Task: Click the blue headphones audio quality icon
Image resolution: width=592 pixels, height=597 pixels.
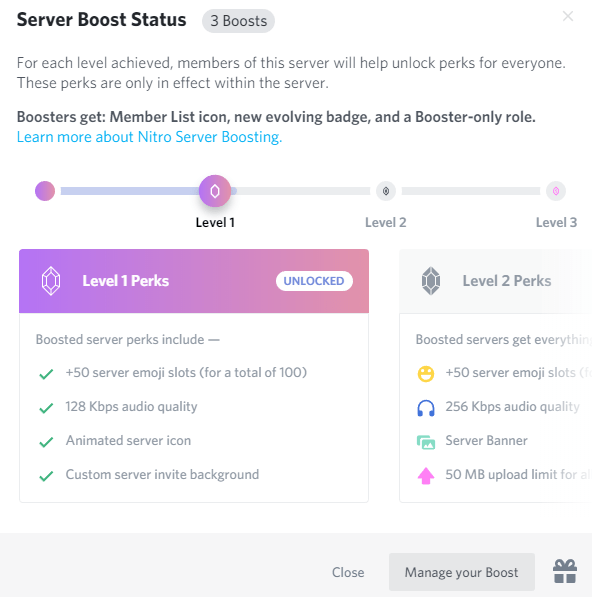Action: tap(426, 408)
